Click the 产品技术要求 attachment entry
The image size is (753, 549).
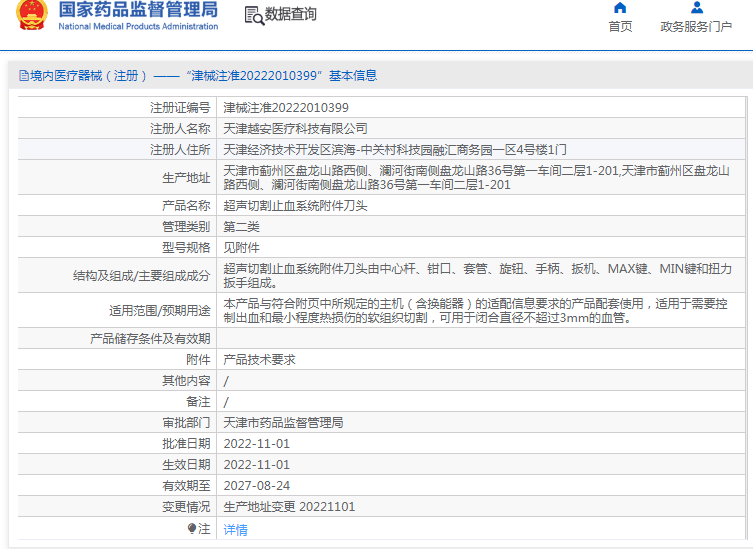tap(259, 360)
